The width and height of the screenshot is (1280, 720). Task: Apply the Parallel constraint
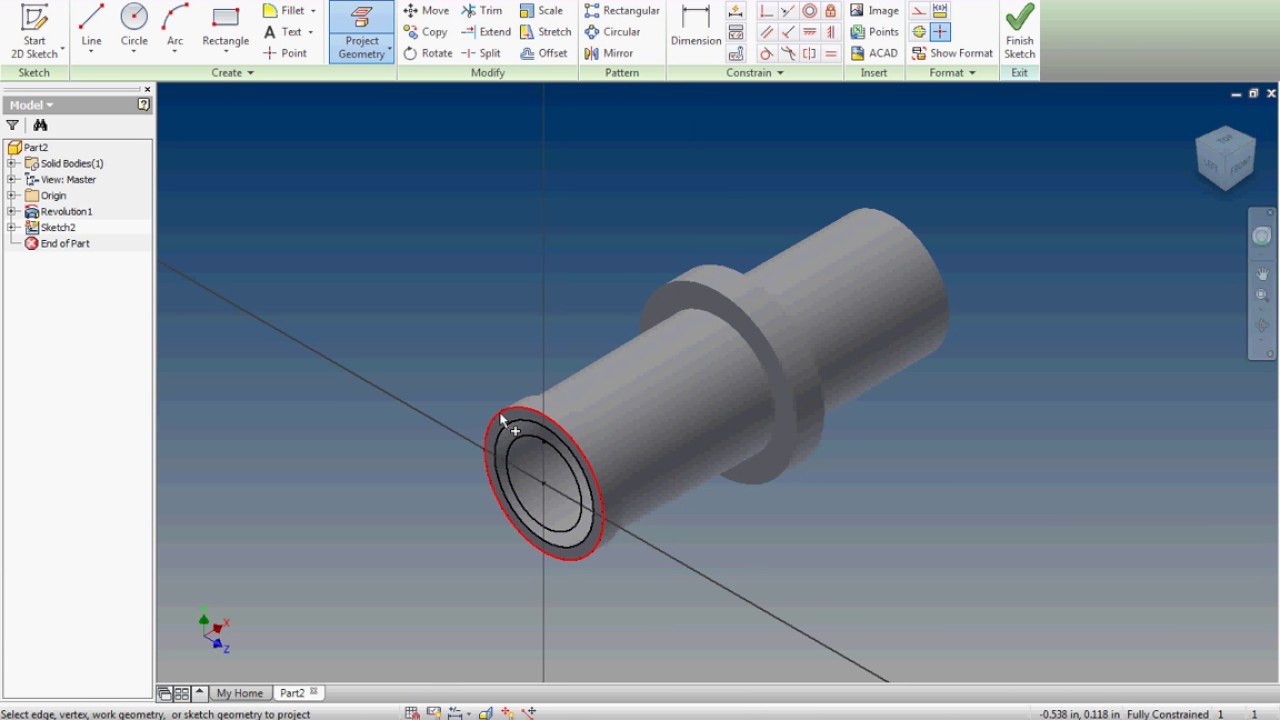pos(767,32)
